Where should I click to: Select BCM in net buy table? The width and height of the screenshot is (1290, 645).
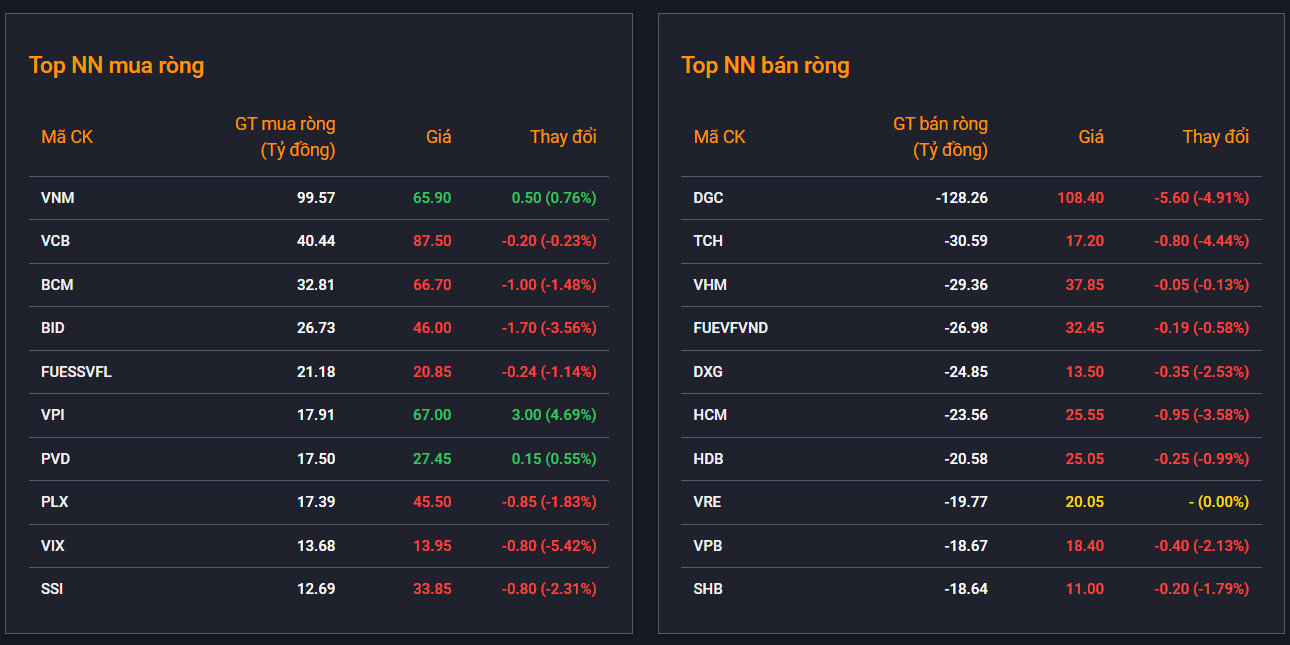(x=57, y=285)
